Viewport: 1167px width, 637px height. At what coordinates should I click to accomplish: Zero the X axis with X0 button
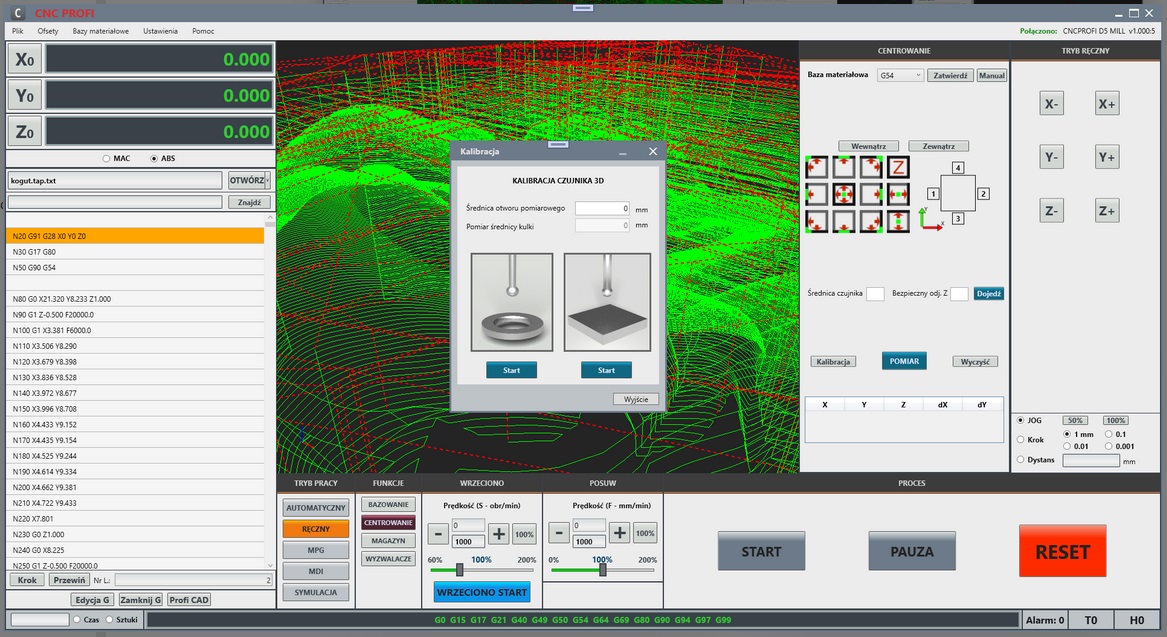[x=25, y=60]
